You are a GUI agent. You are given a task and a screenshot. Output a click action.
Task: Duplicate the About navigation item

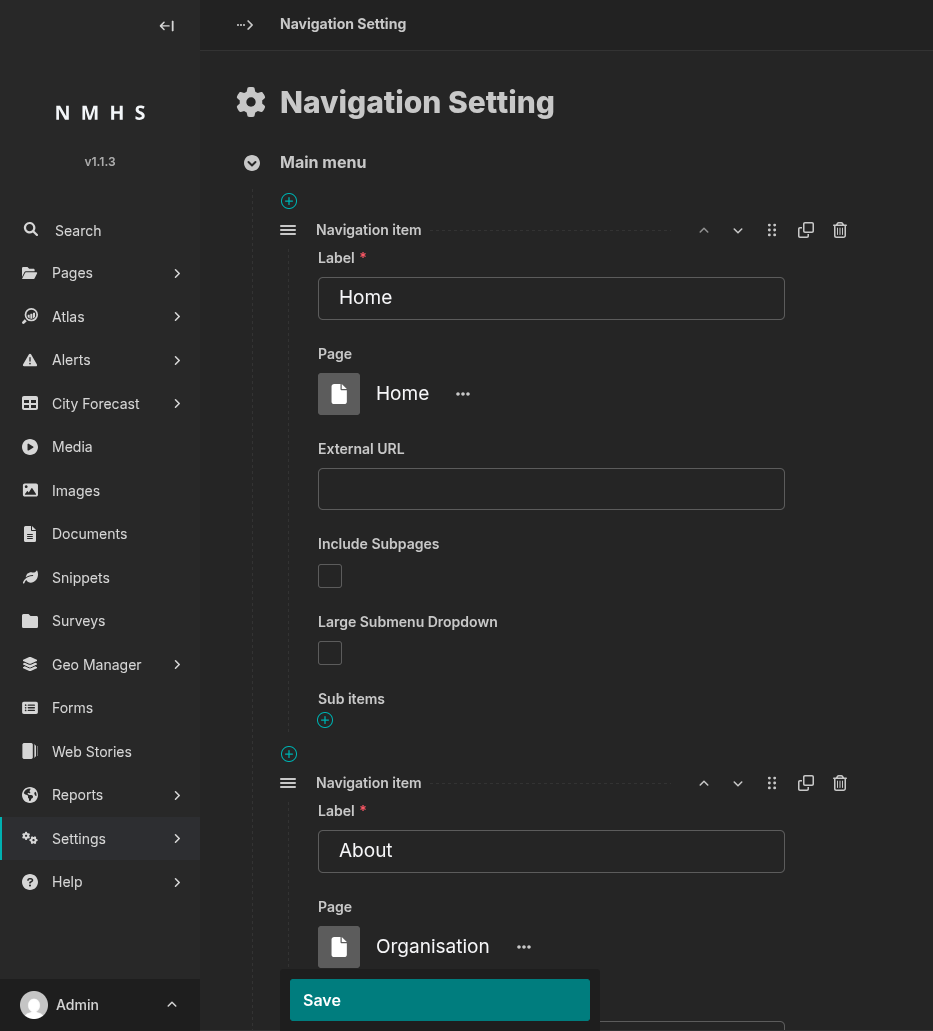pos(805,783)
